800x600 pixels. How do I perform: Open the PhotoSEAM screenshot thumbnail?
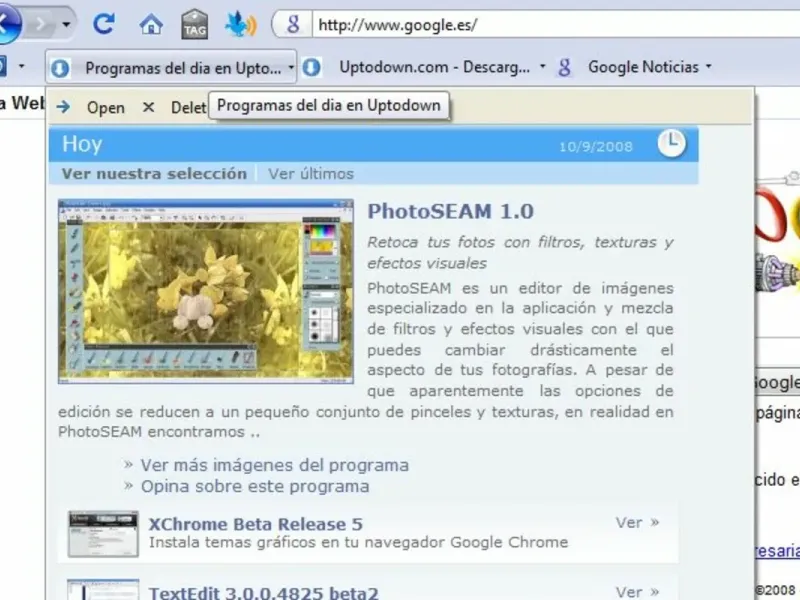(206, 291)
